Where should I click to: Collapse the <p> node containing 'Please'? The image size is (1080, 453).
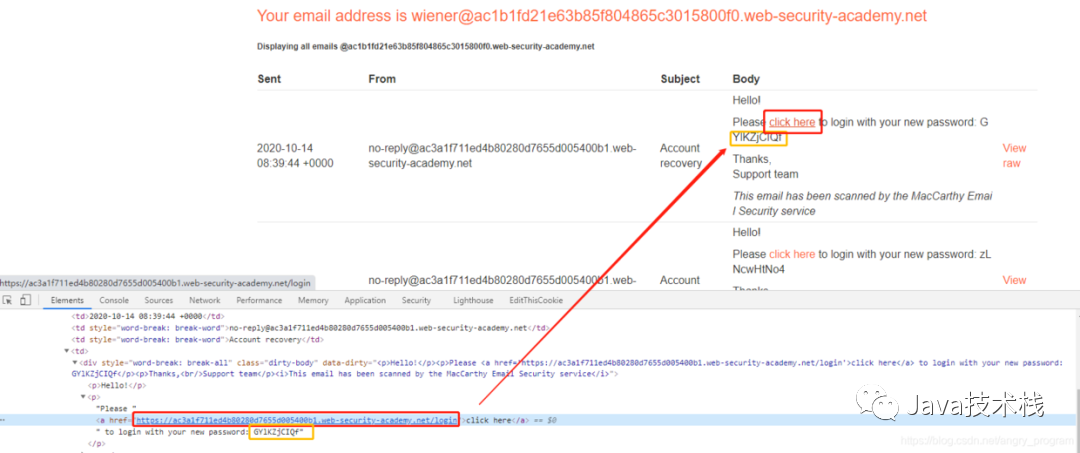point(83,397)
